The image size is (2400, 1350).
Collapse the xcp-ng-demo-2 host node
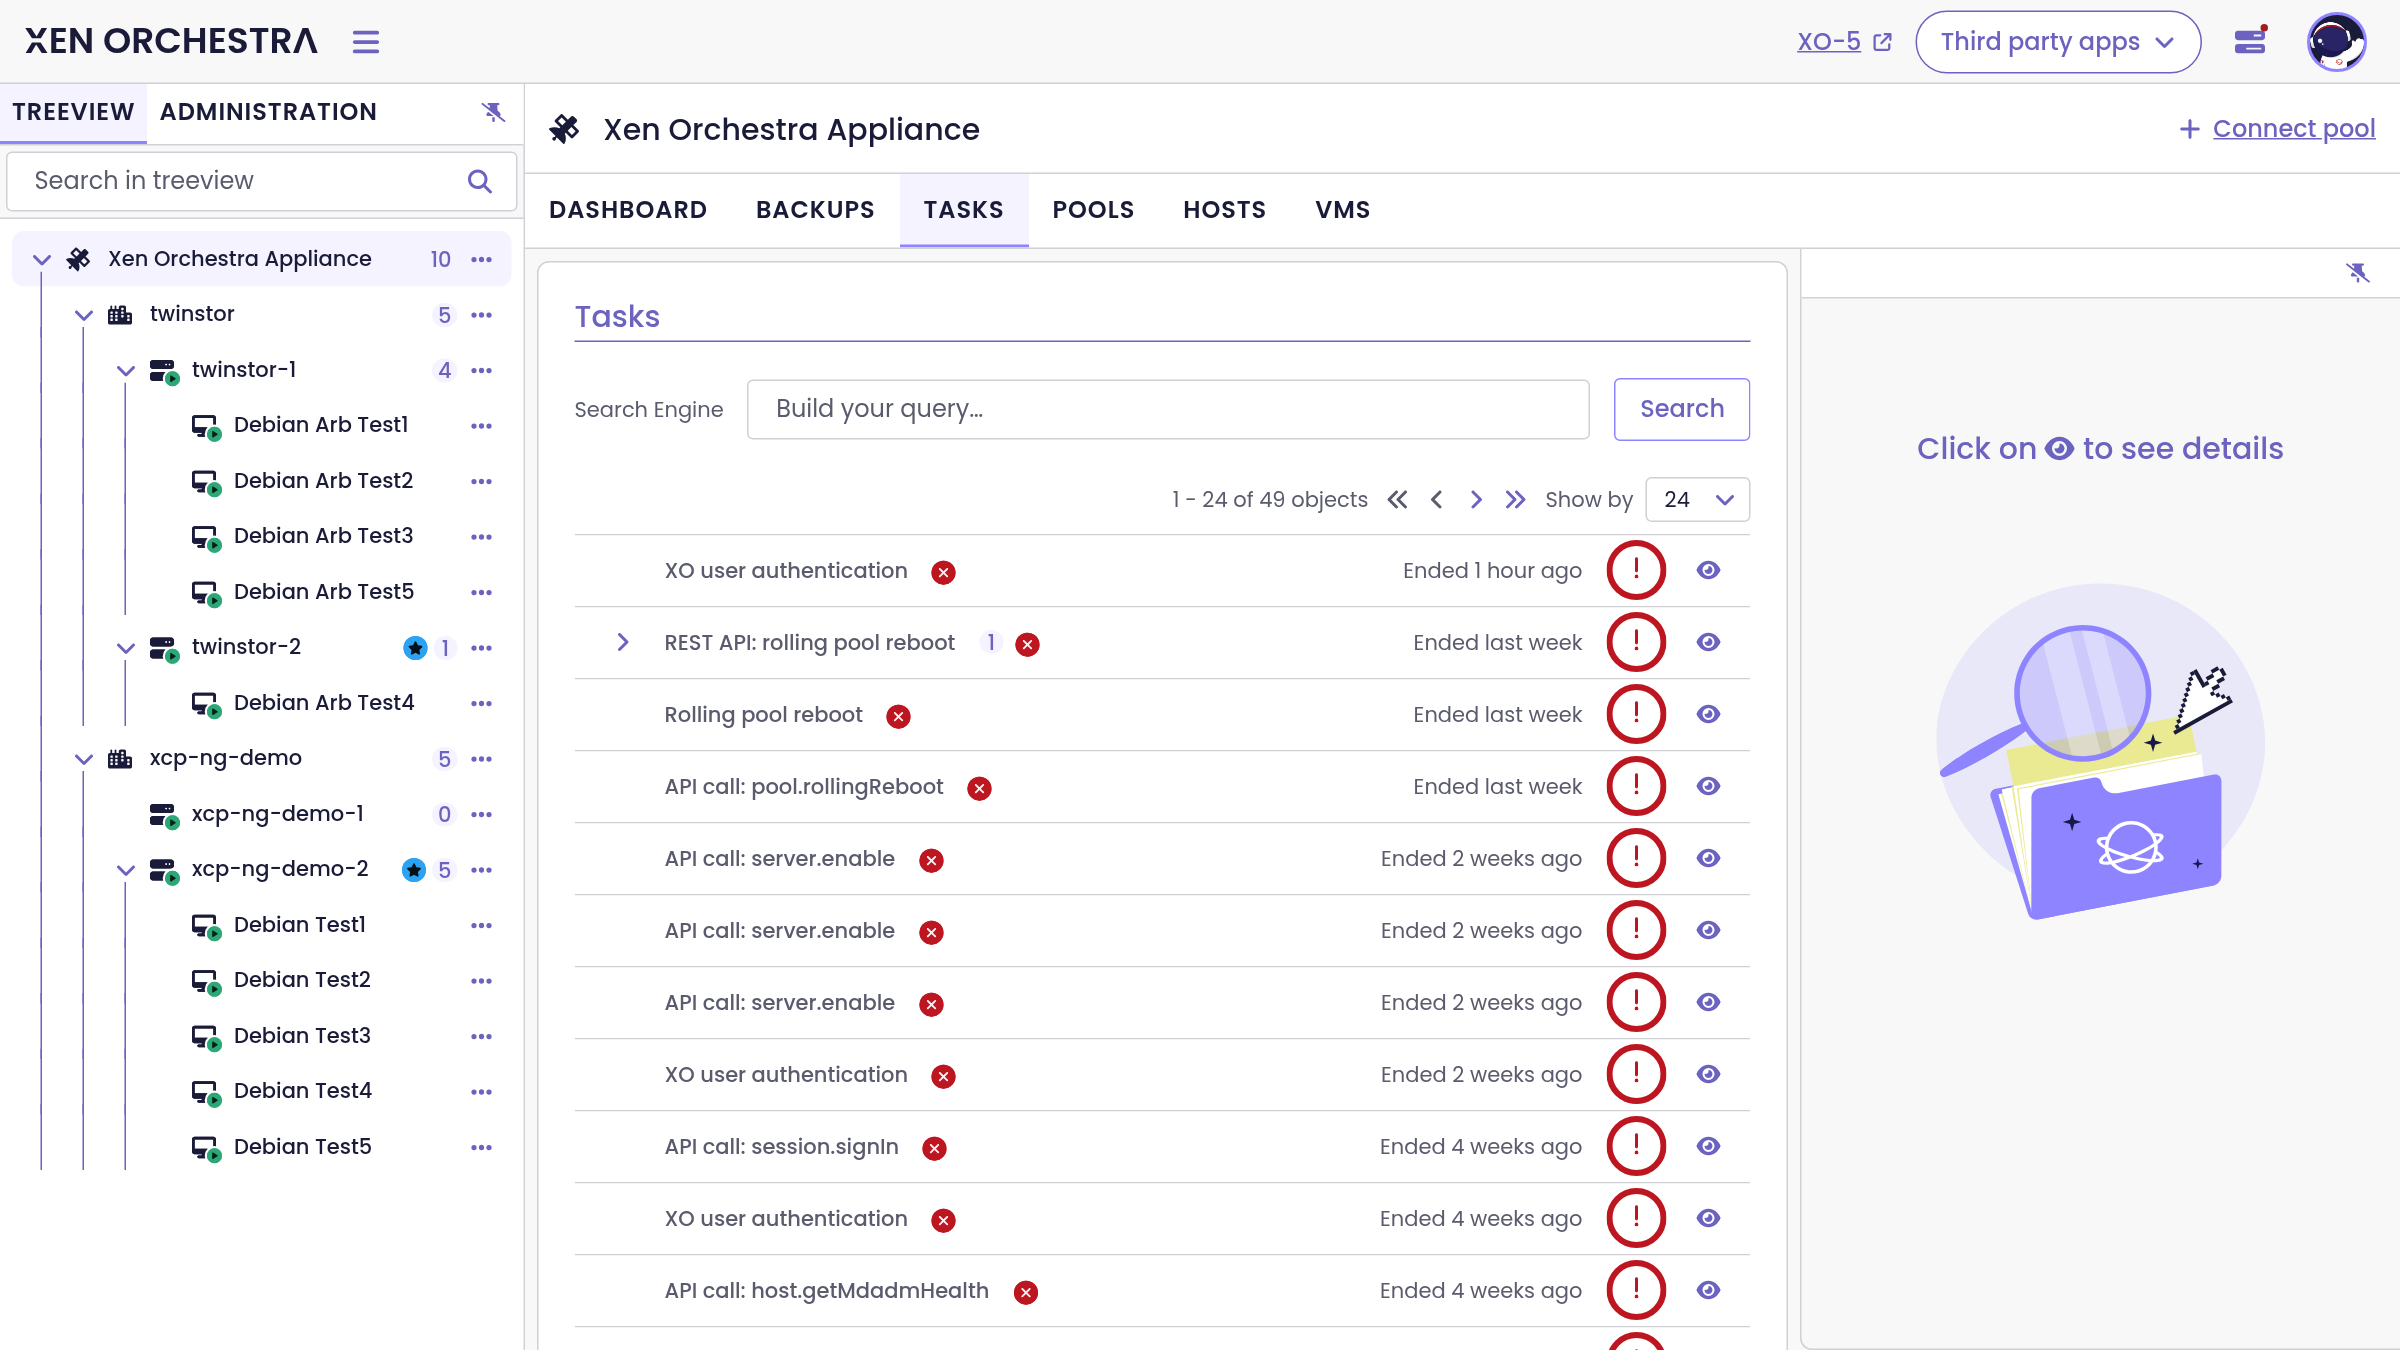[126, 870]
